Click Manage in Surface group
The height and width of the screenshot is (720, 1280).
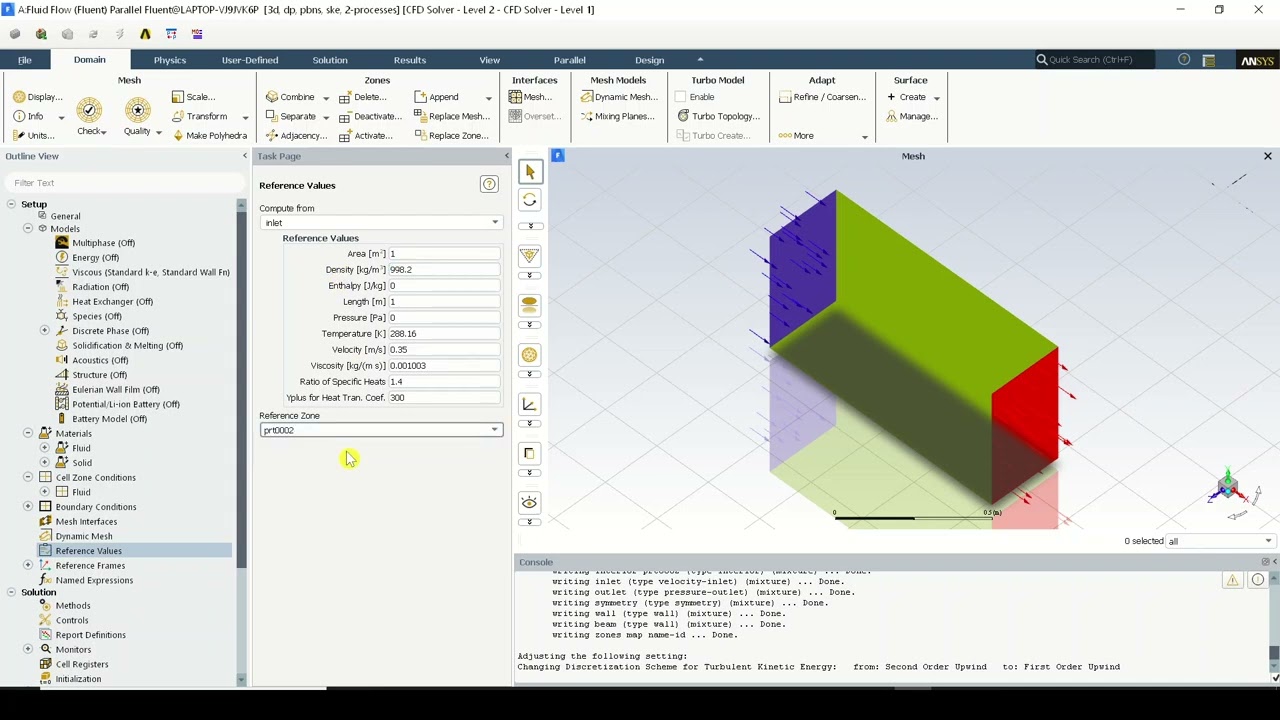click(911, 117)
